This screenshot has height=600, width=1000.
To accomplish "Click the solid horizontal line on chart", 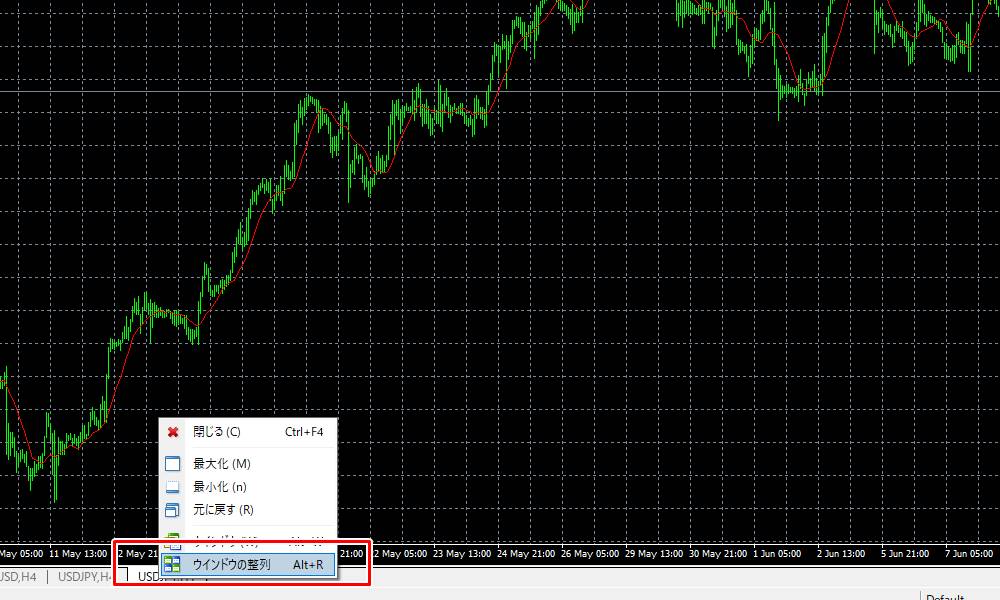I will pyautogui.click(x=600, y=92).
